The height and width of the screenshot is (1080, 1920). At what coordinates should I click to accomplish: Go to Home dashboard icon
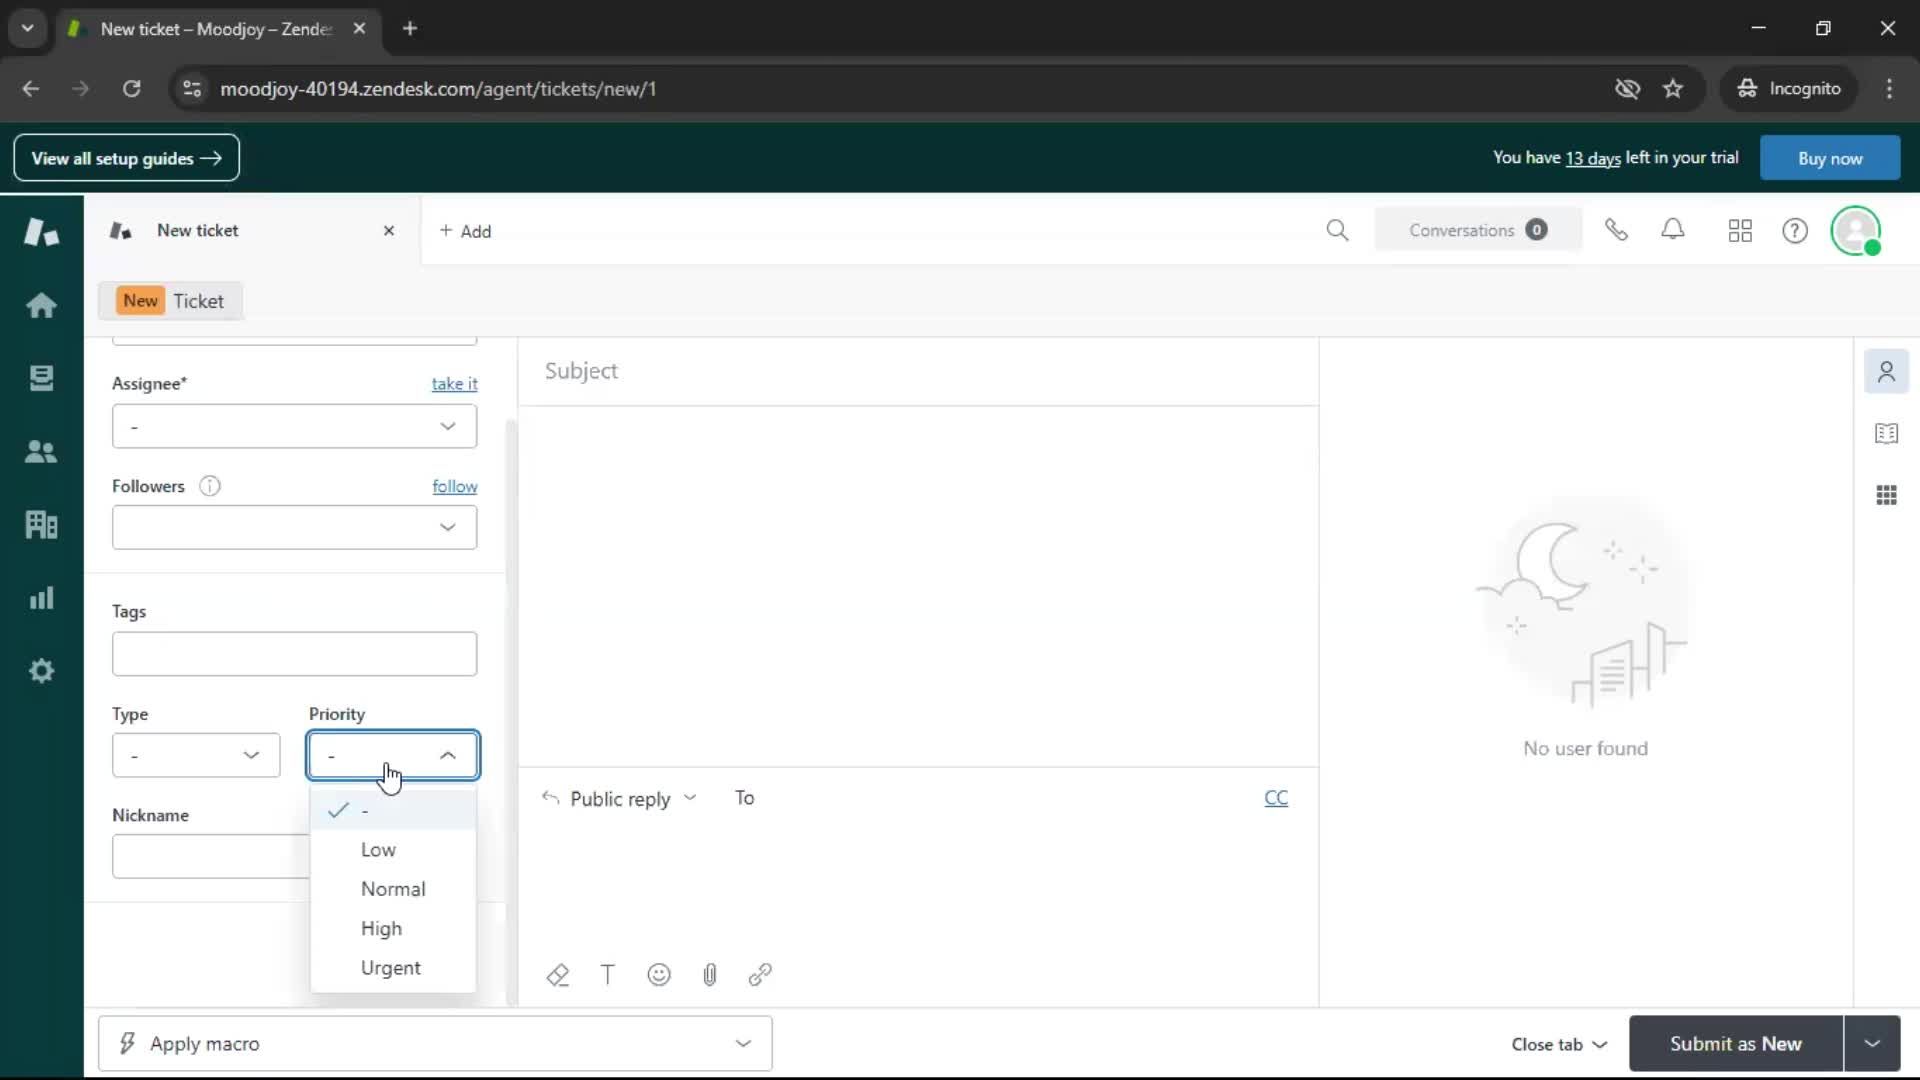[x=41, y=305]
